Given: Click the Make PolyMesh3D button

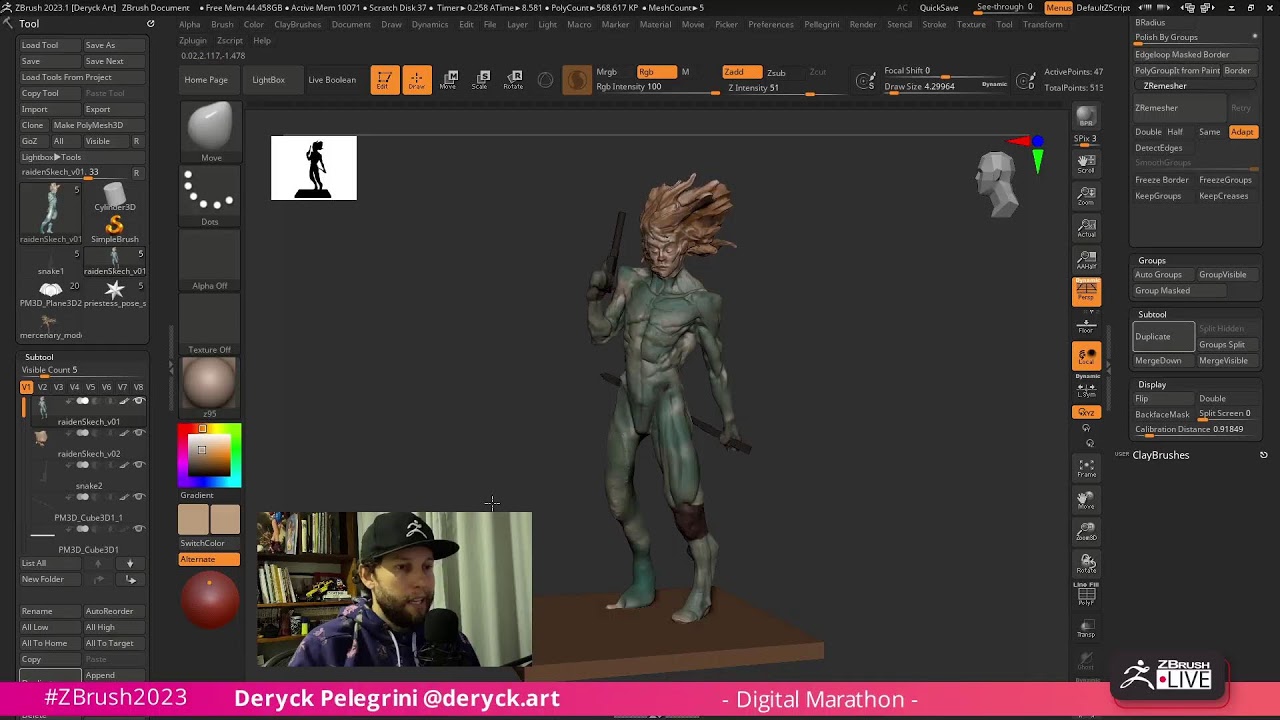Looking at the screenshot, I should (x=98, y=125).
